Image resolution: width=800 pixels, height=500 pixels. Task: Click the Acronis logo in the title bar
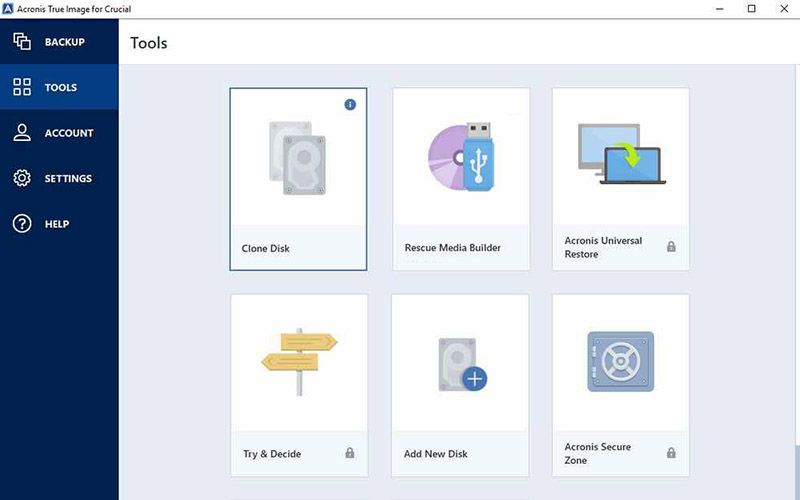point(9,9)
